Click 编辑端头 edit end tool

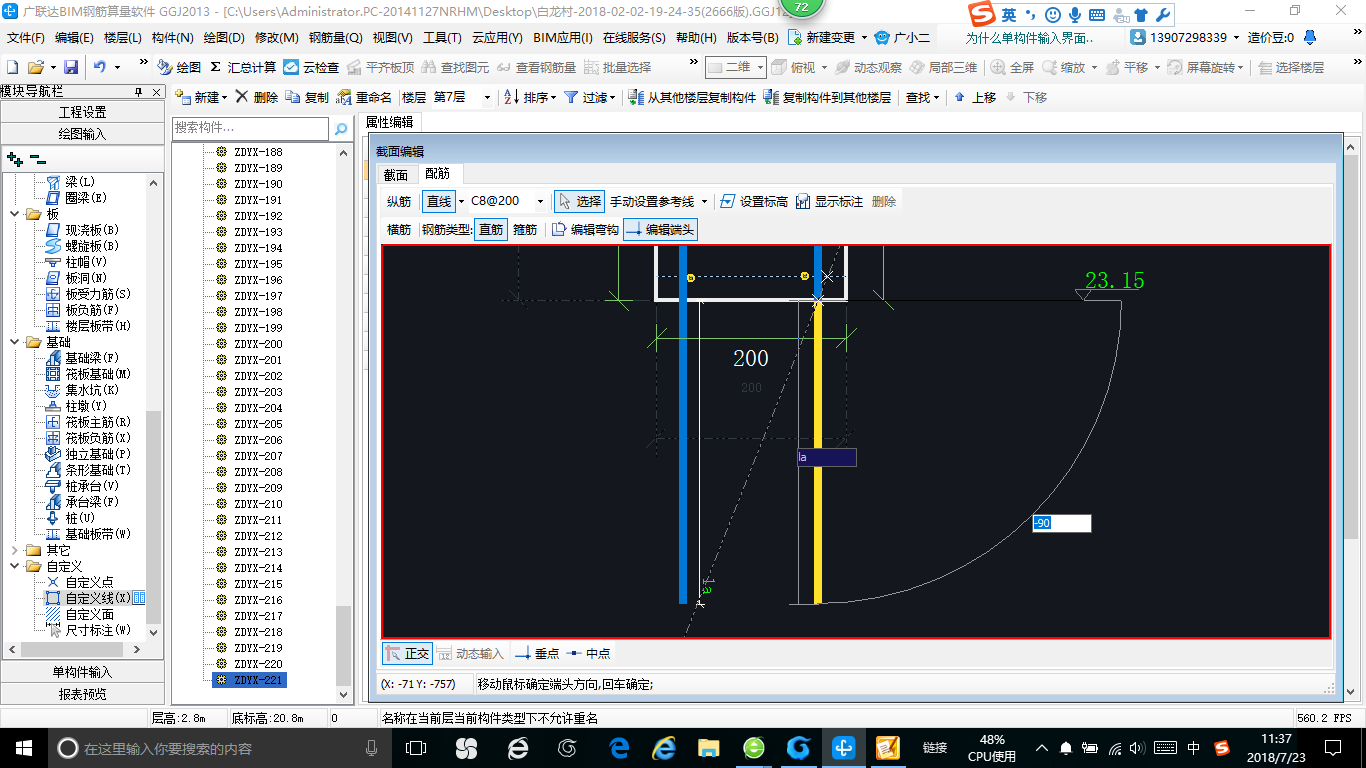click(660, 229)
